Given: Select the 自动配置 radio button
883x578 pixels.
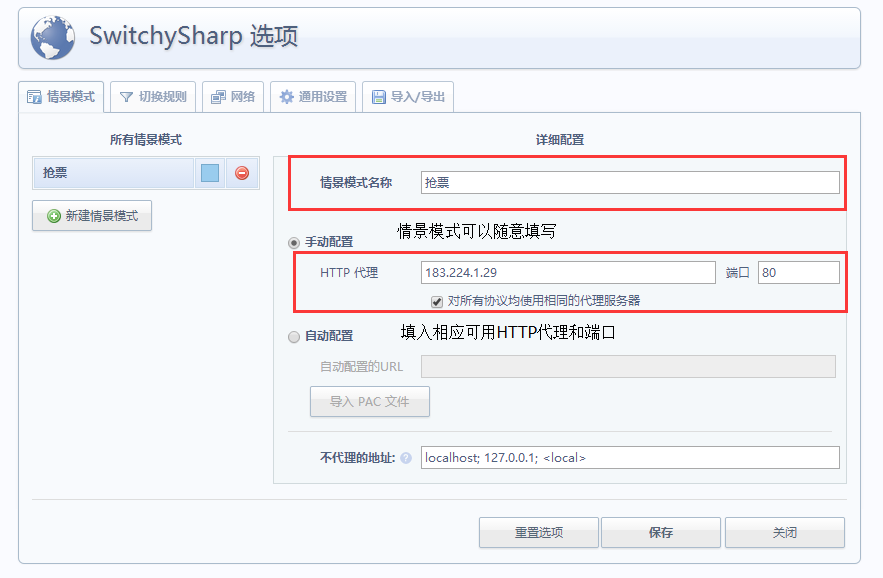Looking at the screenshot, I should [x=294, y=337].
